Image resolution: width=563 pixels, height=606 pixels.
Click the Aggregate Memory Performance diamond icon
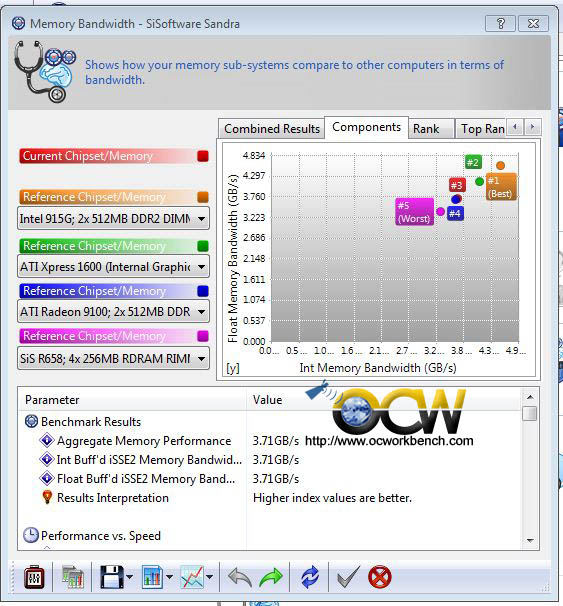pos(47,440)
